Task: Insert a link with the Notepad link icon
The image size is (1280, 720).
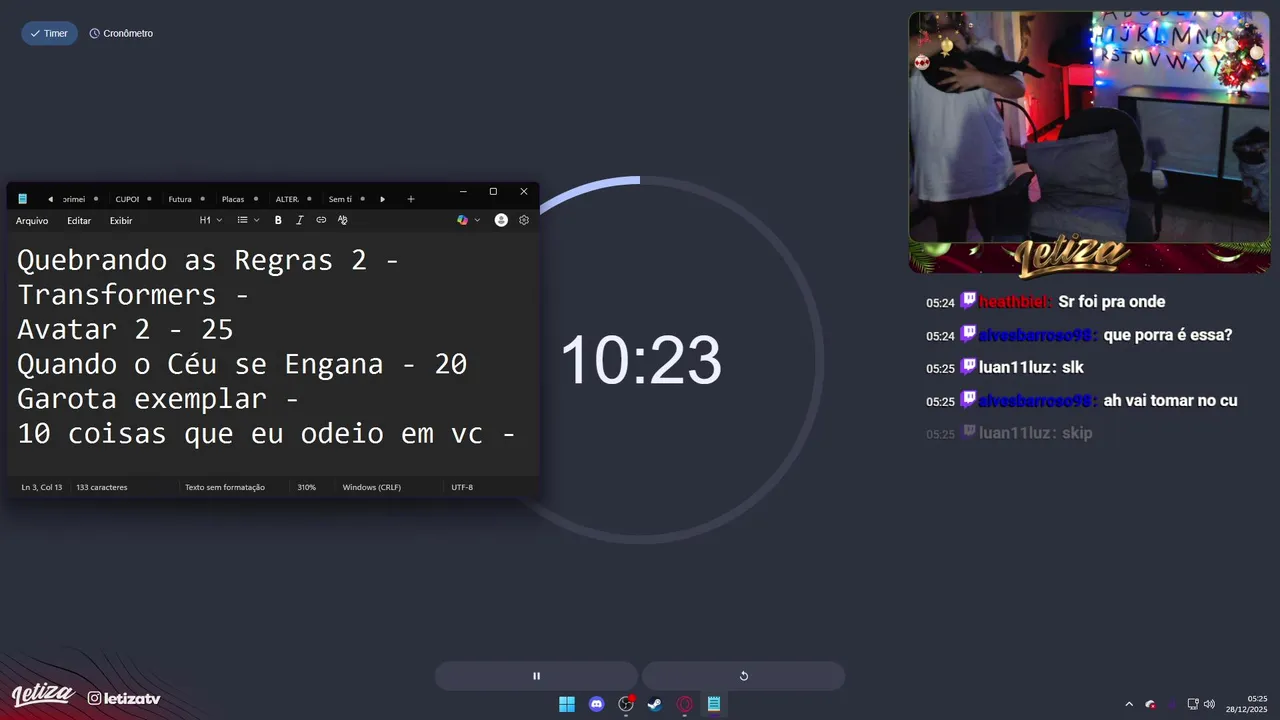Action: click(x=321, y=220)
